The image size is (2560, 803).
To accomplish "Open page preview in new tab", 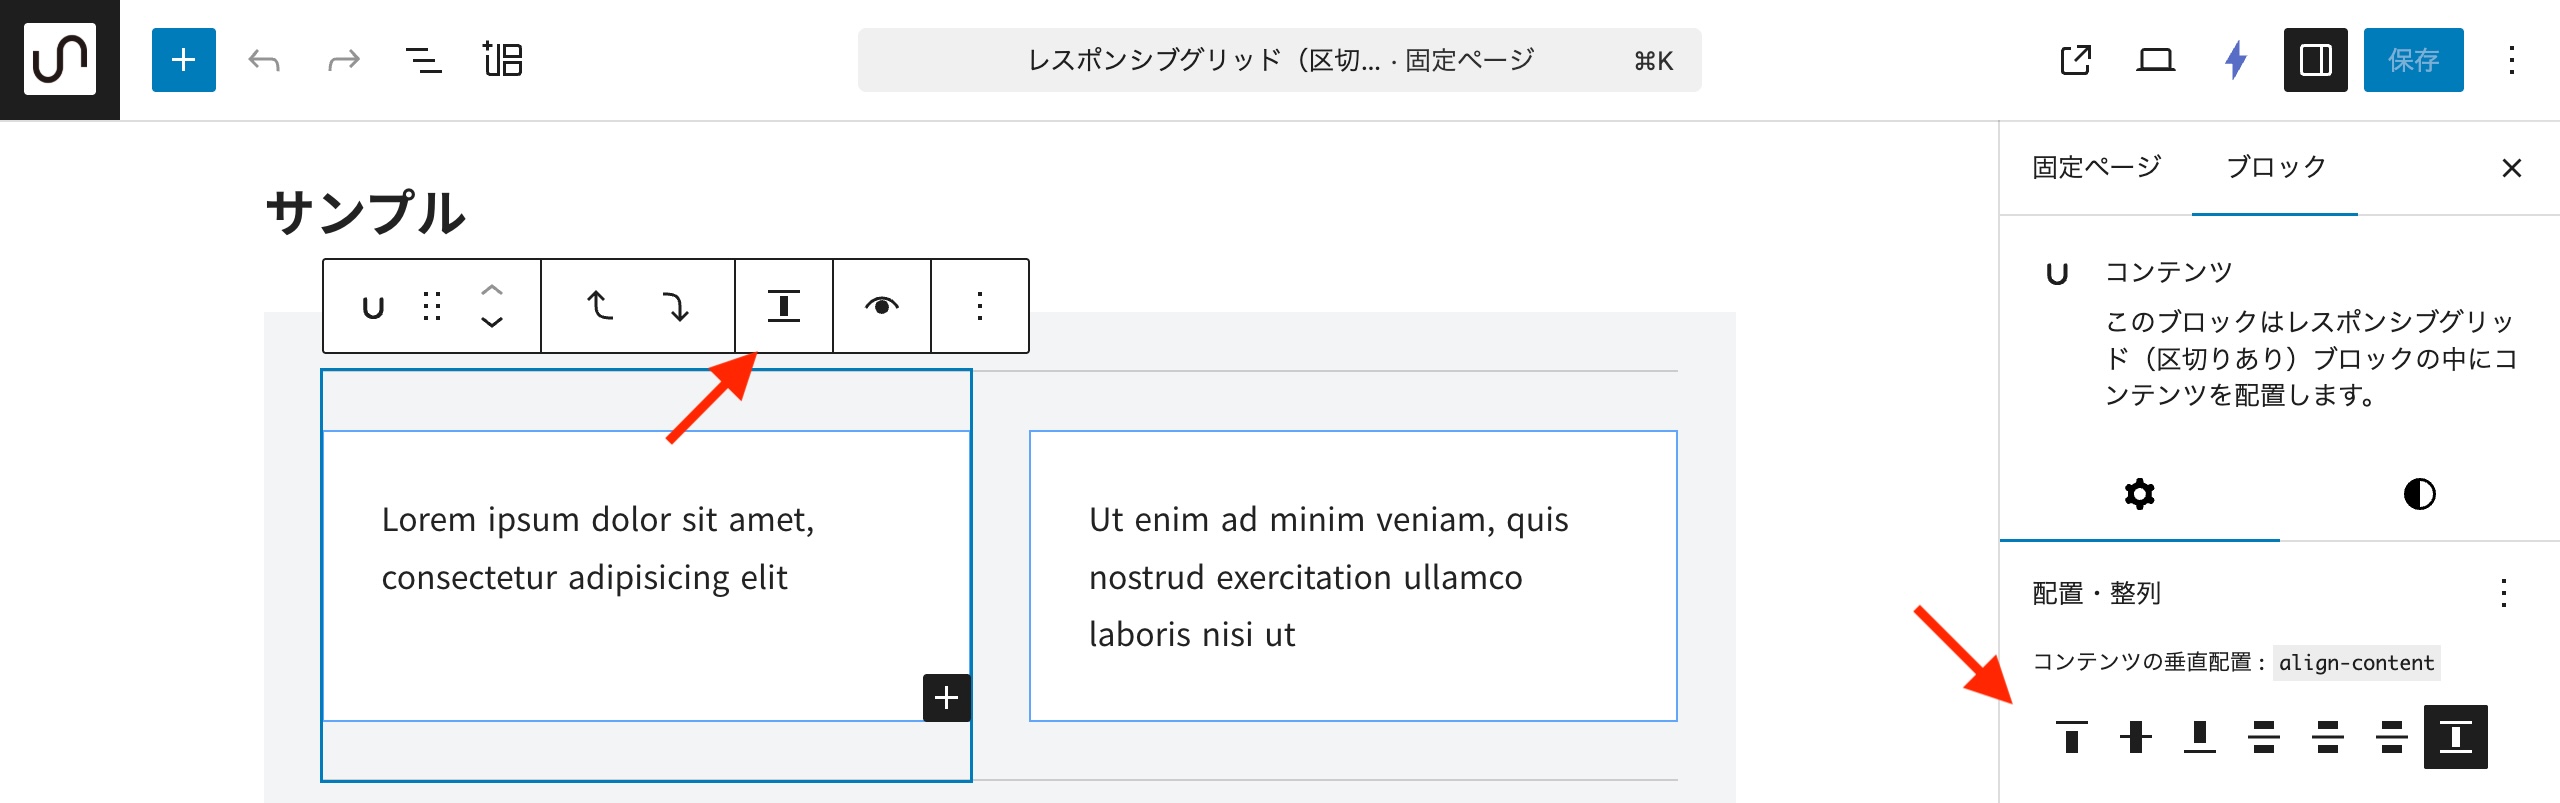I will (2076, 60).
